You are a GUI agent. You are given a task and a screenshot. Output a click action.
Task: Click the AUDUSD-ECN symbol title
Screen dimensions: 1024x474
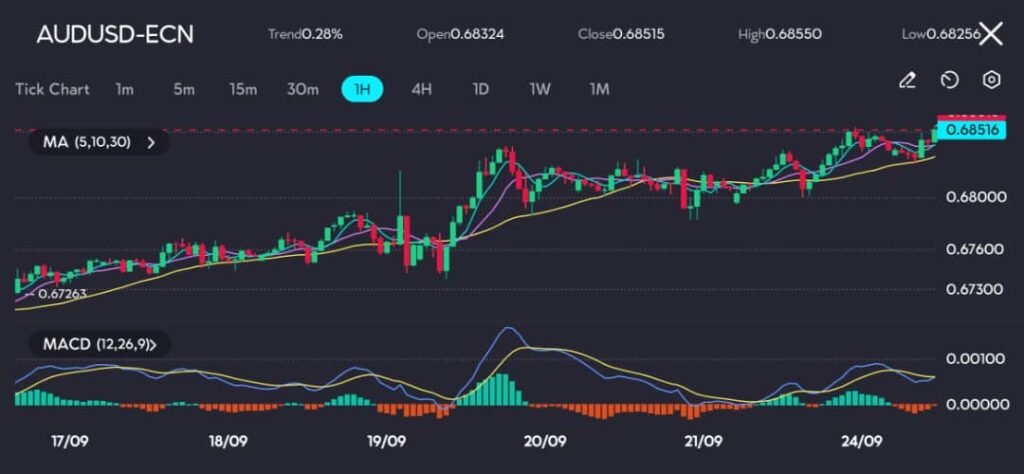pyautogui.click(x=115, y=34)
